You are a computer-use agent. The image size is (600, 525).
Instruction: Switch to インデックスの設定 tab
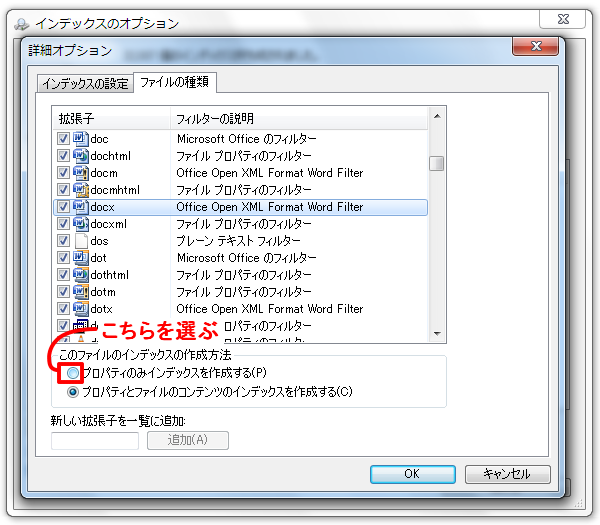[x=85, y=83]
